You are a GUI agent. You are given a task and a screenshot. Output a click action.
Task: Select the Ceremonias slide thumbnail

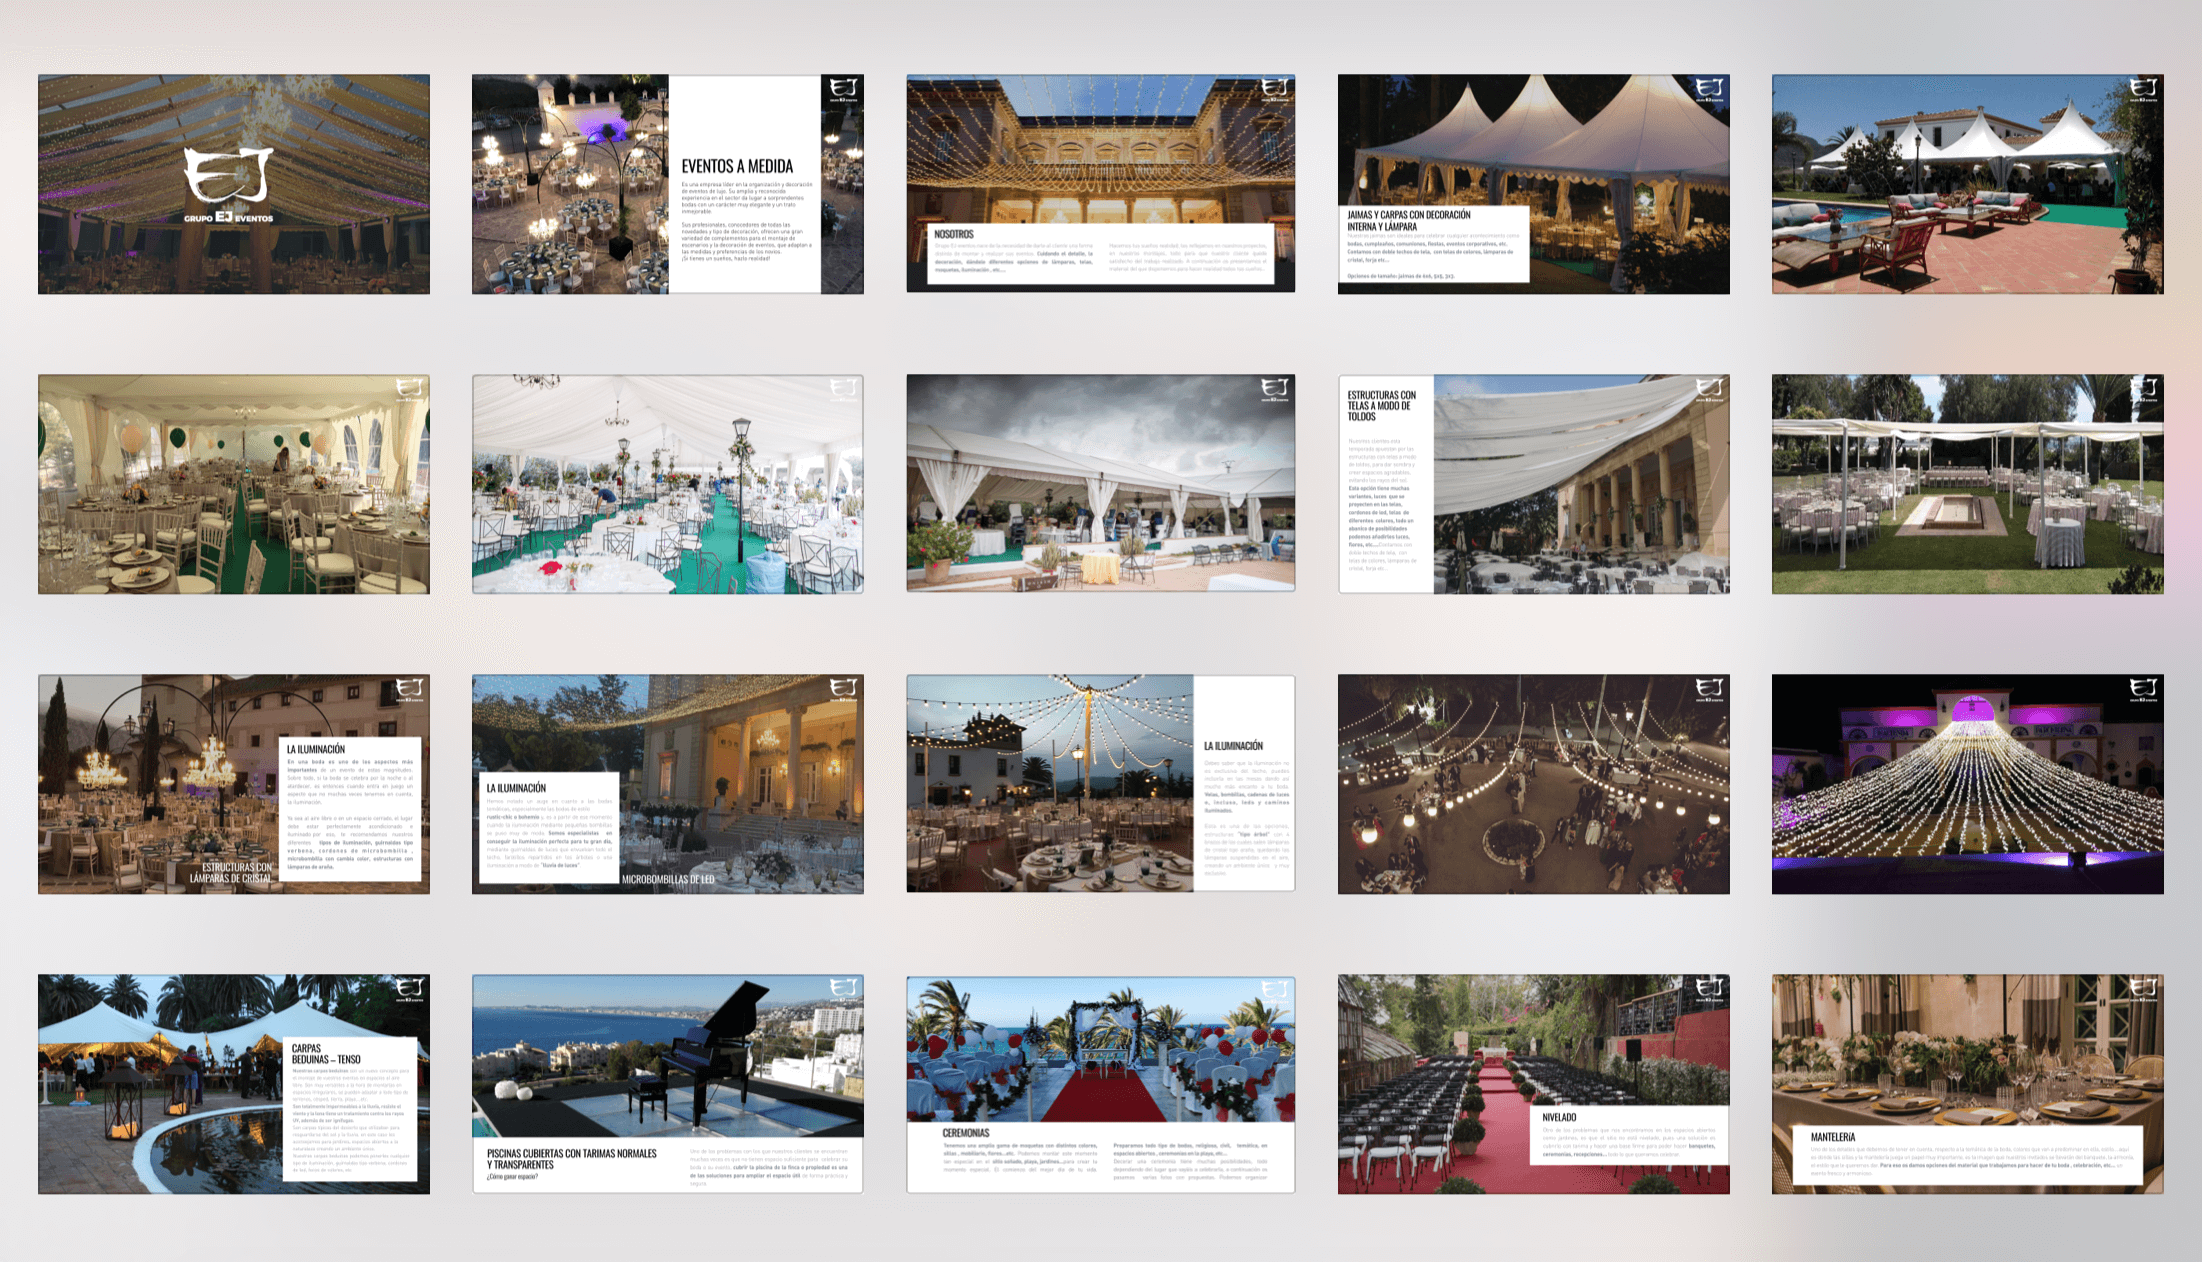(1100, 1084)
